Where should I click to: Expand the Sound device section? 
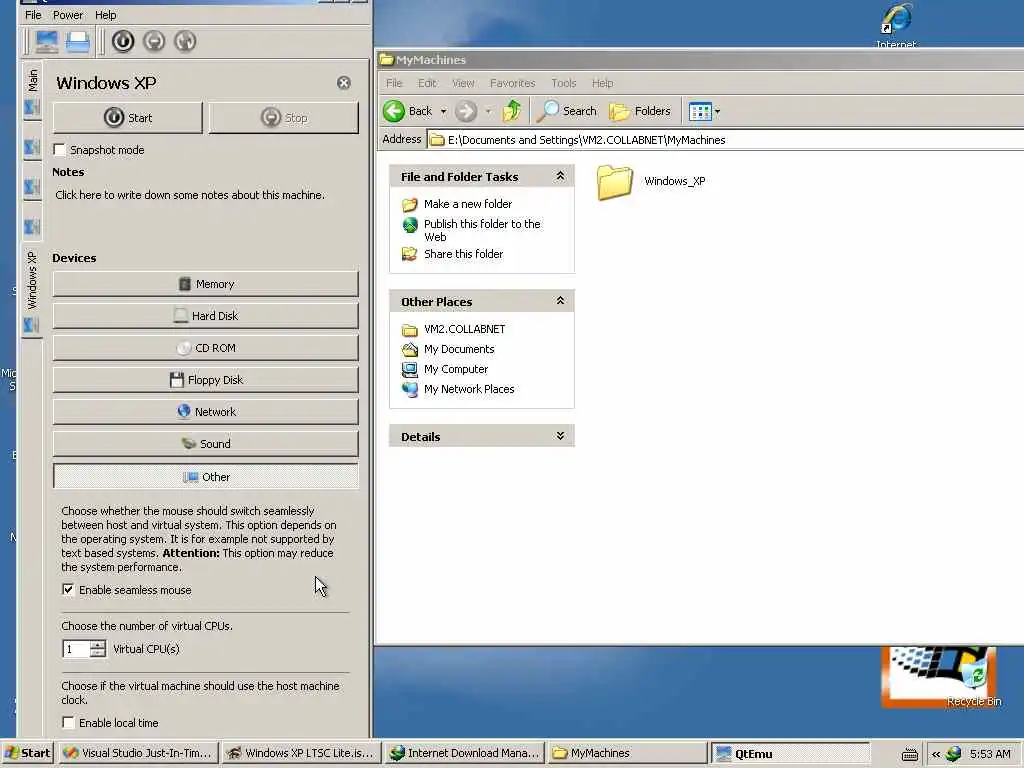click(x=206, y=444)
